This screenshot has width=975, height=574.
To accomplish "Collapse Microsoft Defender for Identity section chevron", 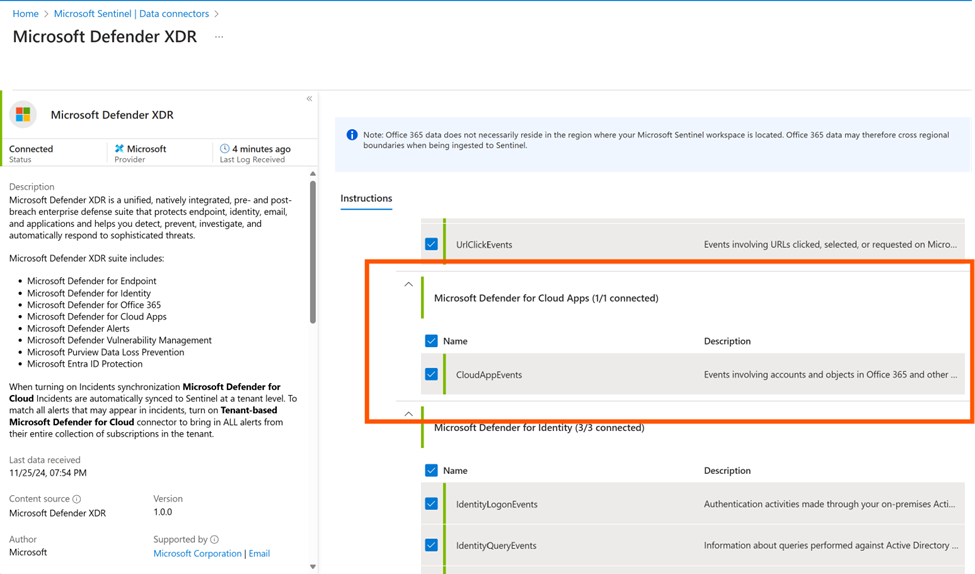I will 409,414.
